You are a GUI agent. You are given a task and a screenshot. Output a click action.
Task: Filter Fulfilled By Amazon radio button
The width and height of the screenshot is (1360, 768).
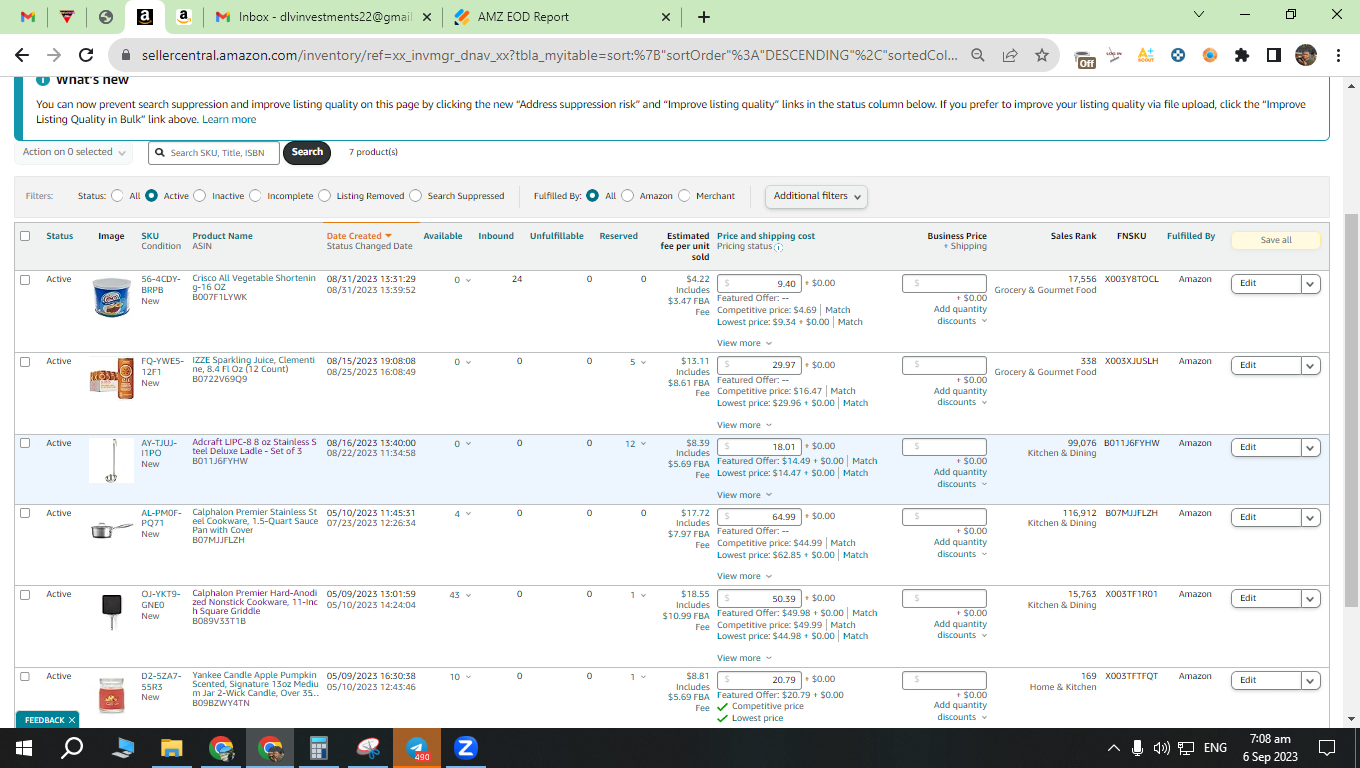click(x=628, y=196)
